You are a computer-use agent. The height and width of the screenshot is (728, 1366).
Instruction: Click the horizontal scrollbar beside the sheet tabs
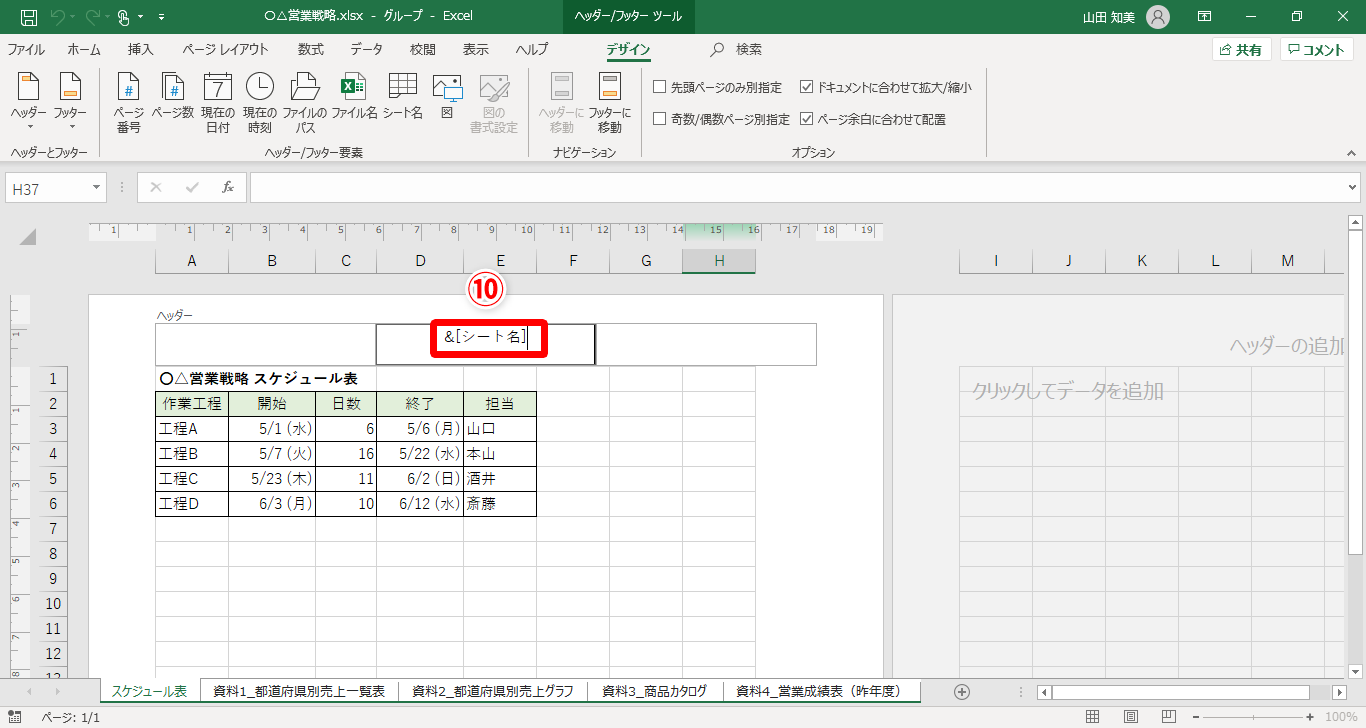1180,692
